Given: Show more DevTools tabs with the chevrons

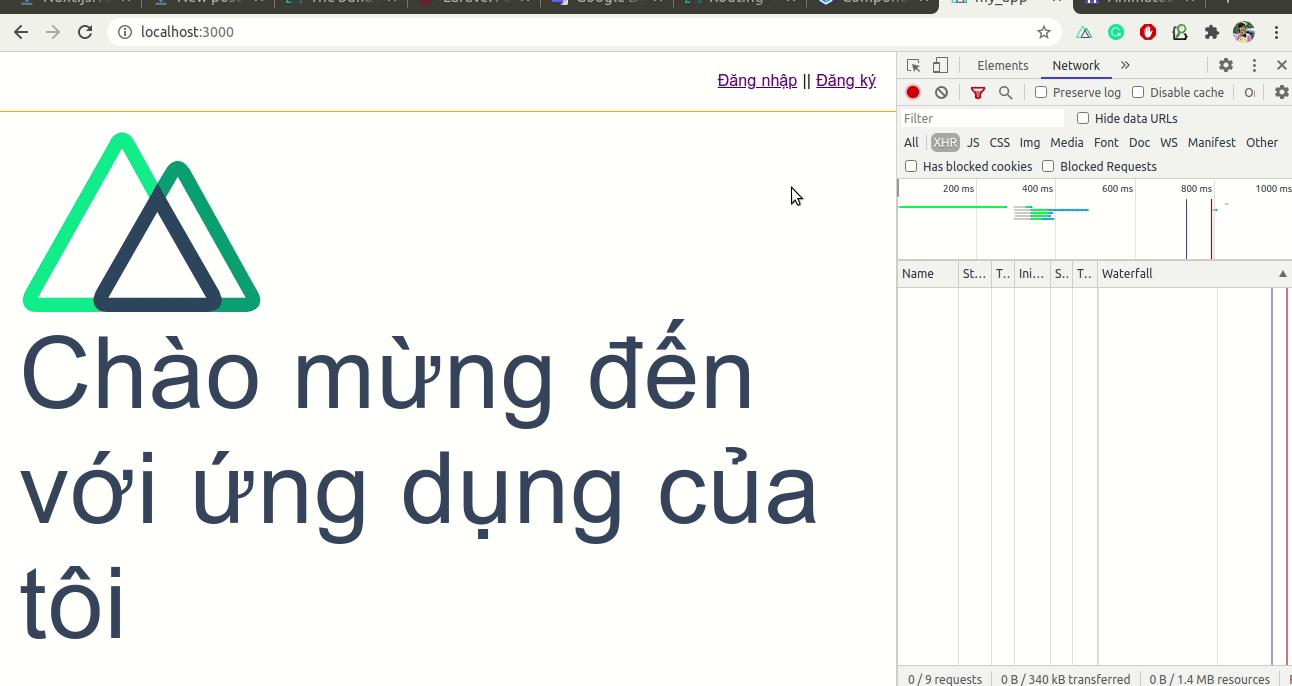Looking at the screenshot, I should point(1125,65).
